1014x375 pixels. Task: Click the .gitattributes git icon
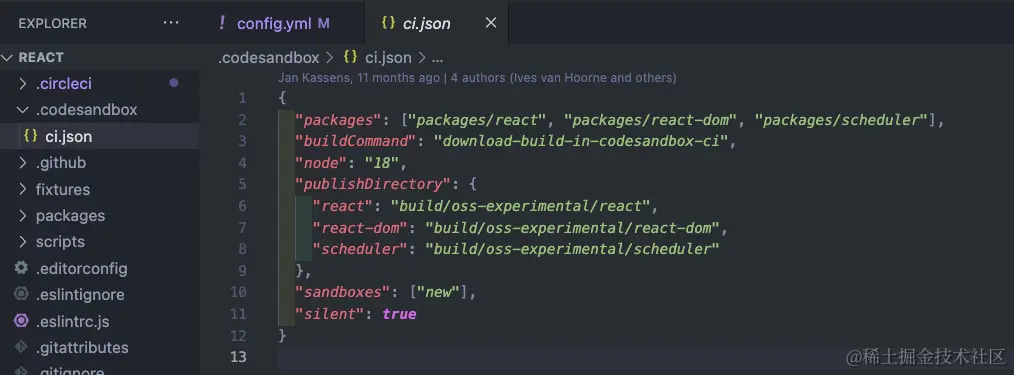point(21,347)
